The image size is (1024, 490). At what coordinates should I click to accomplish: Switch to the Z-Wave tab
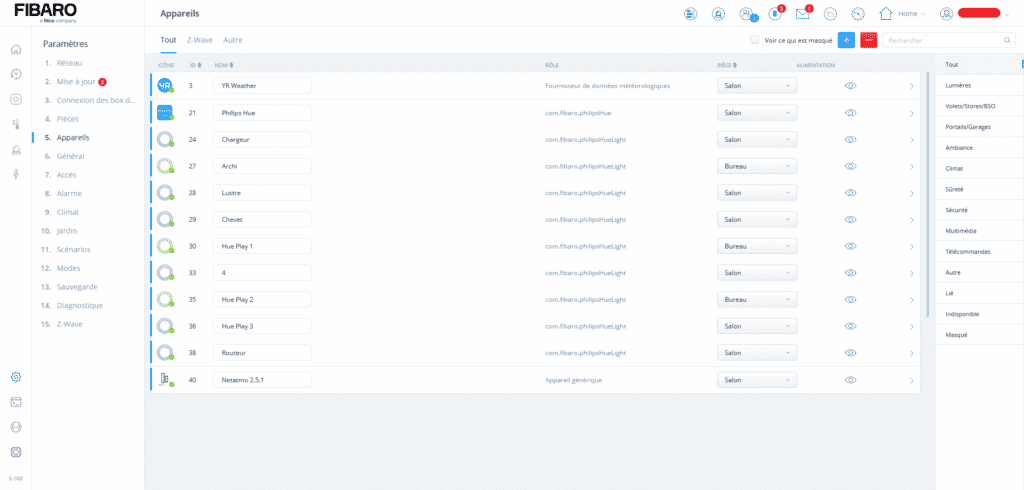[199, 40]
